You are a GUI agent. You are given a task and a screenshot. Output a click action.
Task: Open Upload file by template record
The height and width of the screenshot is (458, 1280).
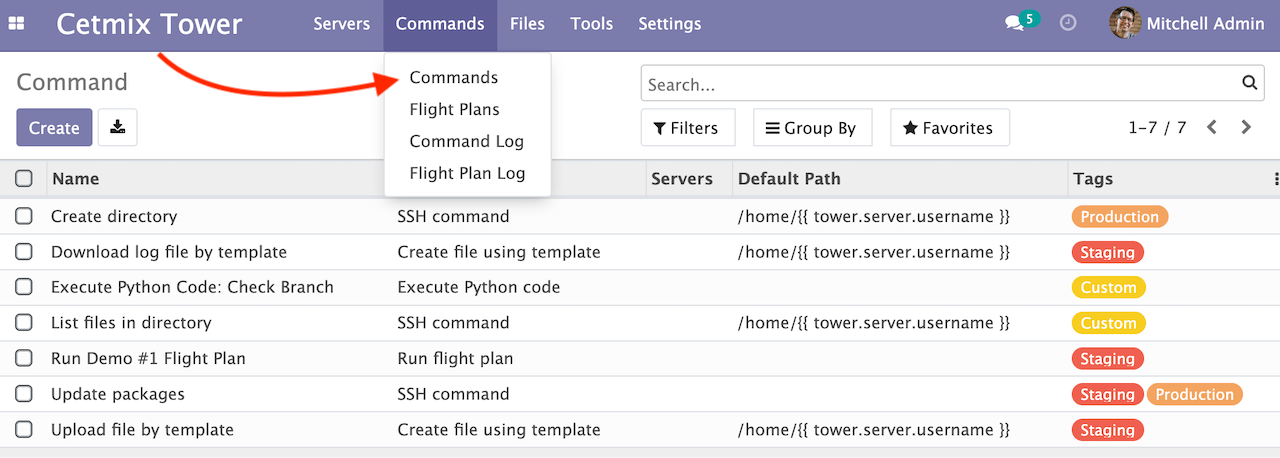[142, 430]
